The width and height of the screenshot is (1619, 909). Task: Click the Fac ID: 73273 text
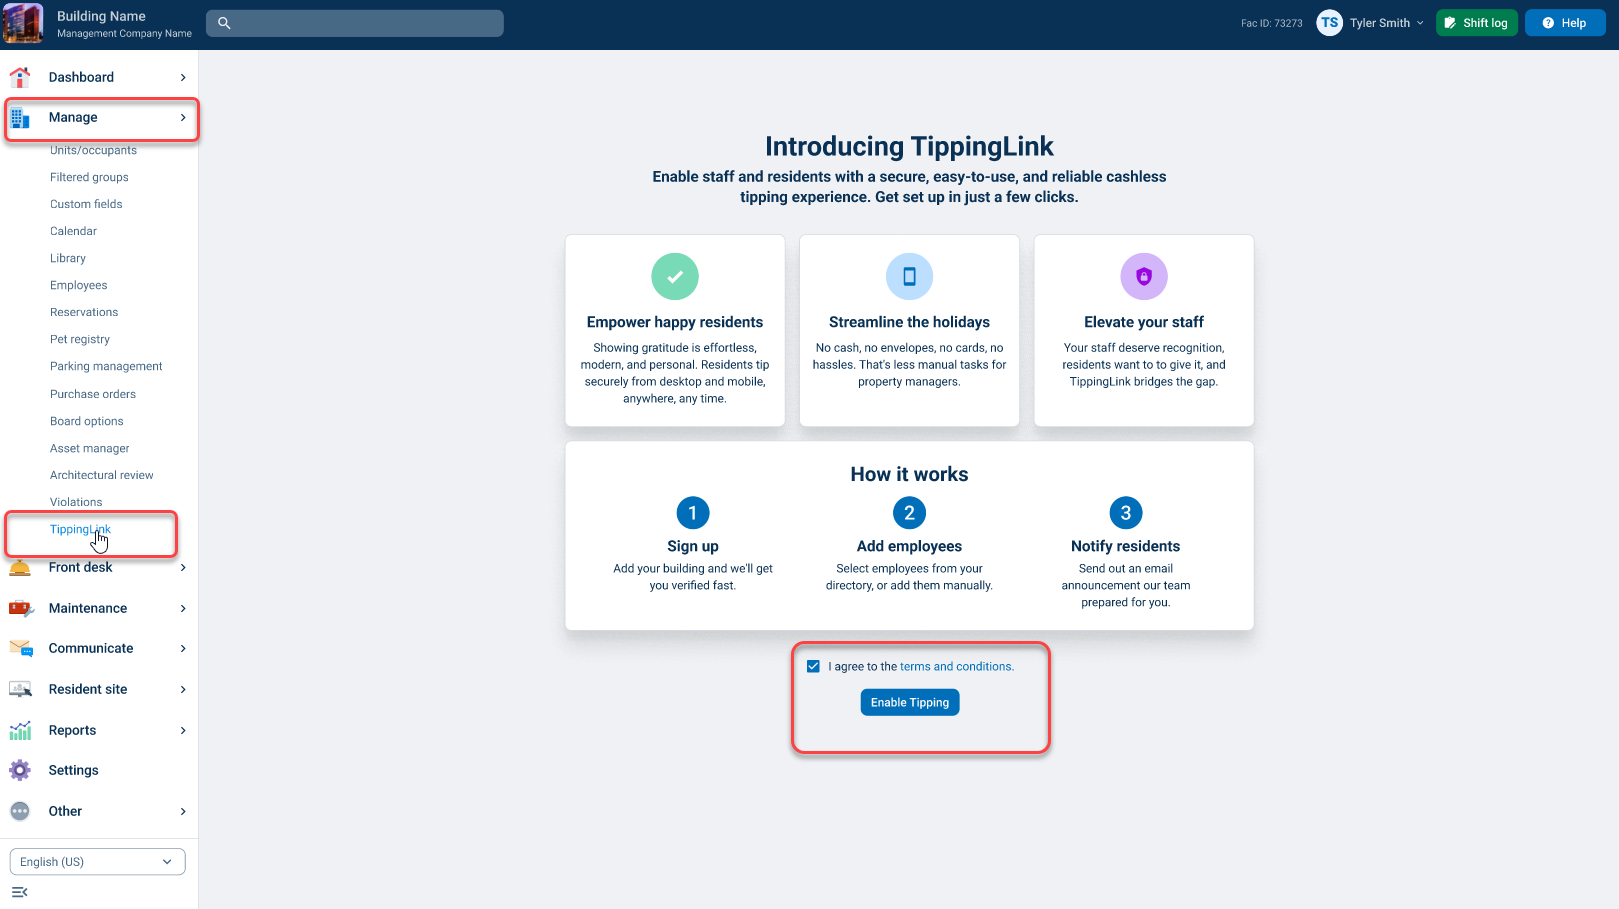[1272, 23]
